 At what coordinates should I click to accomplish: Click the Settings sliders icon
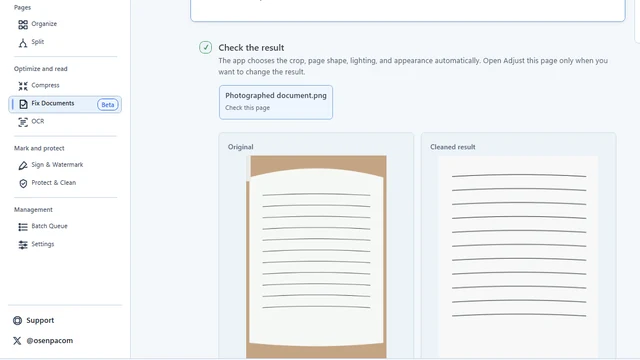[x=23, y=244]
